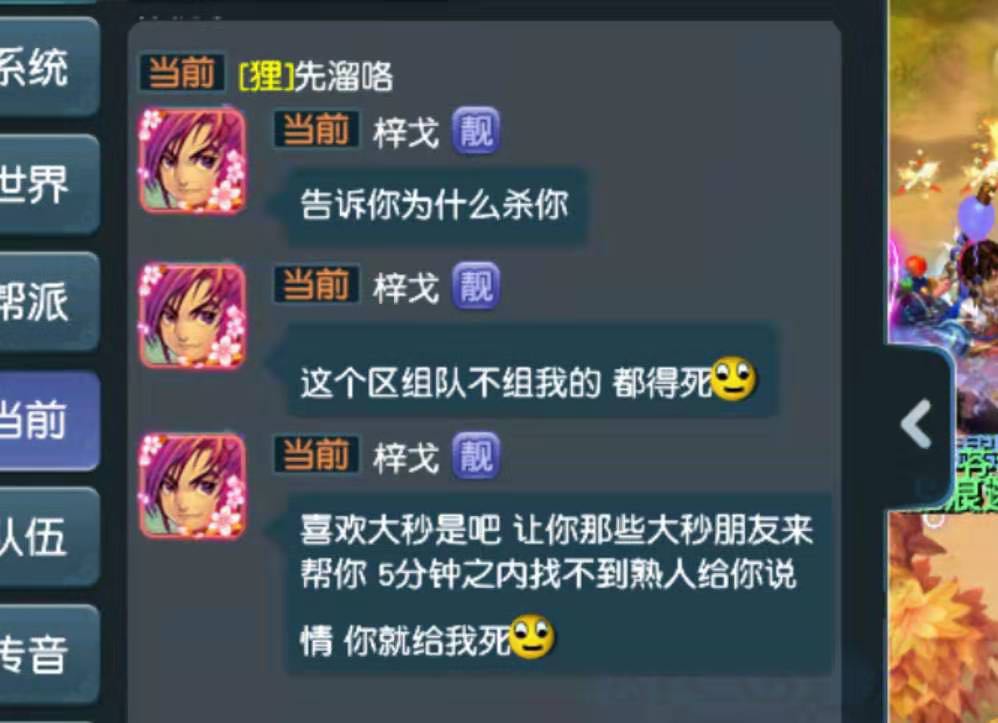Collapse the chat panel with the left arrow

(917, 424)
